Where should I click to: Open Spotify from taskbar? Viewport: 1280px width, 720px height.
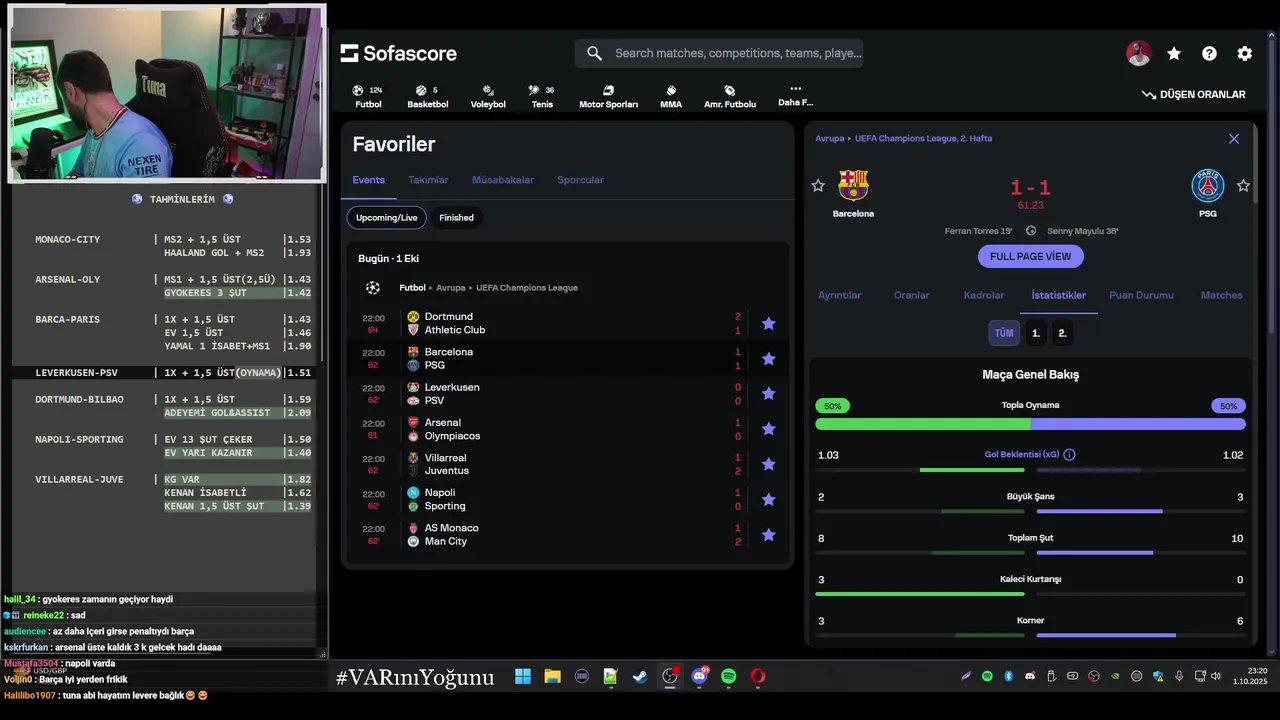point(729,677)
